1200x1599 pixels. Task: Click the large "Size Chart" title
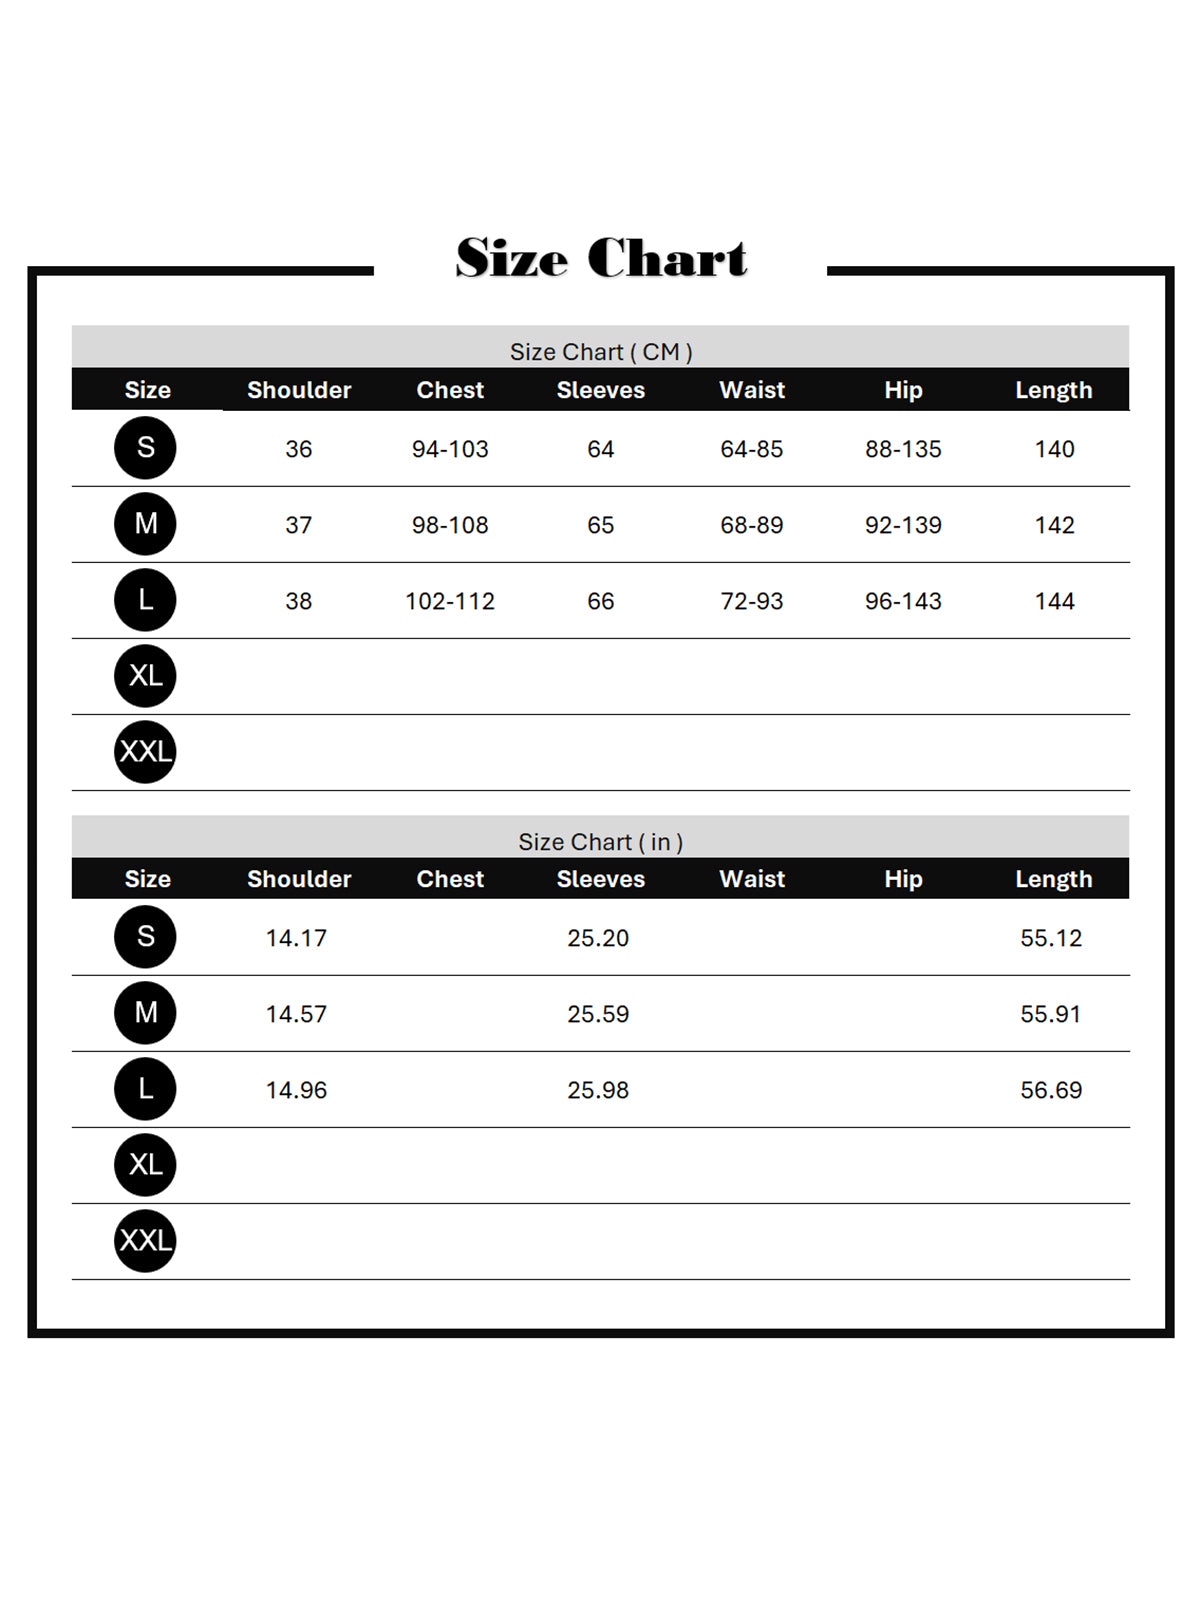click(x=601, y=258)
